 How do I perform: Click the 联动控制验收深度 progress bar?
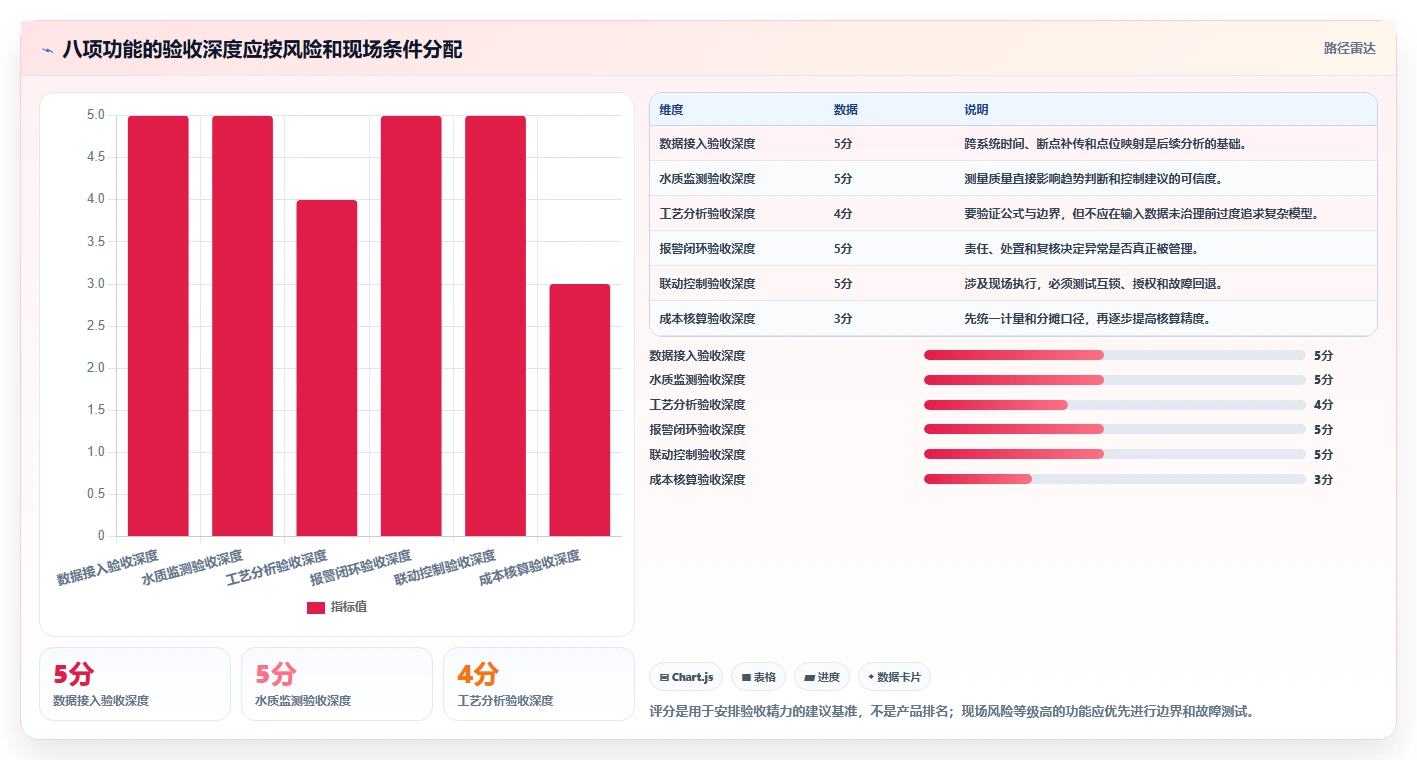(x=1115, y=455)
